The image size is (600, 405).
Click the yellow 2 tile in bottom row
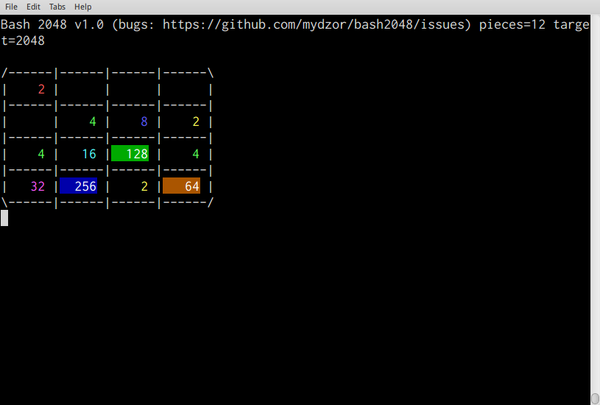pyautogui.click(x=144, y=186)
